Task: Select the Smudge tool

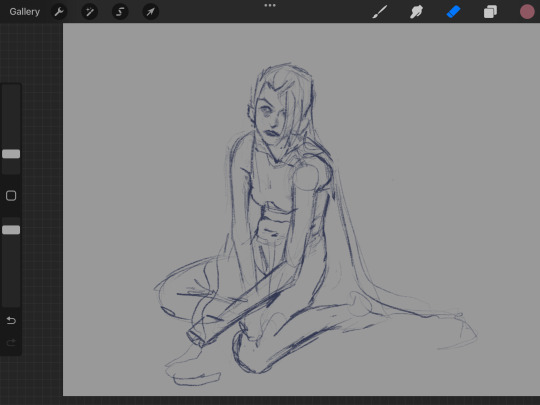Action: point(416,12)
